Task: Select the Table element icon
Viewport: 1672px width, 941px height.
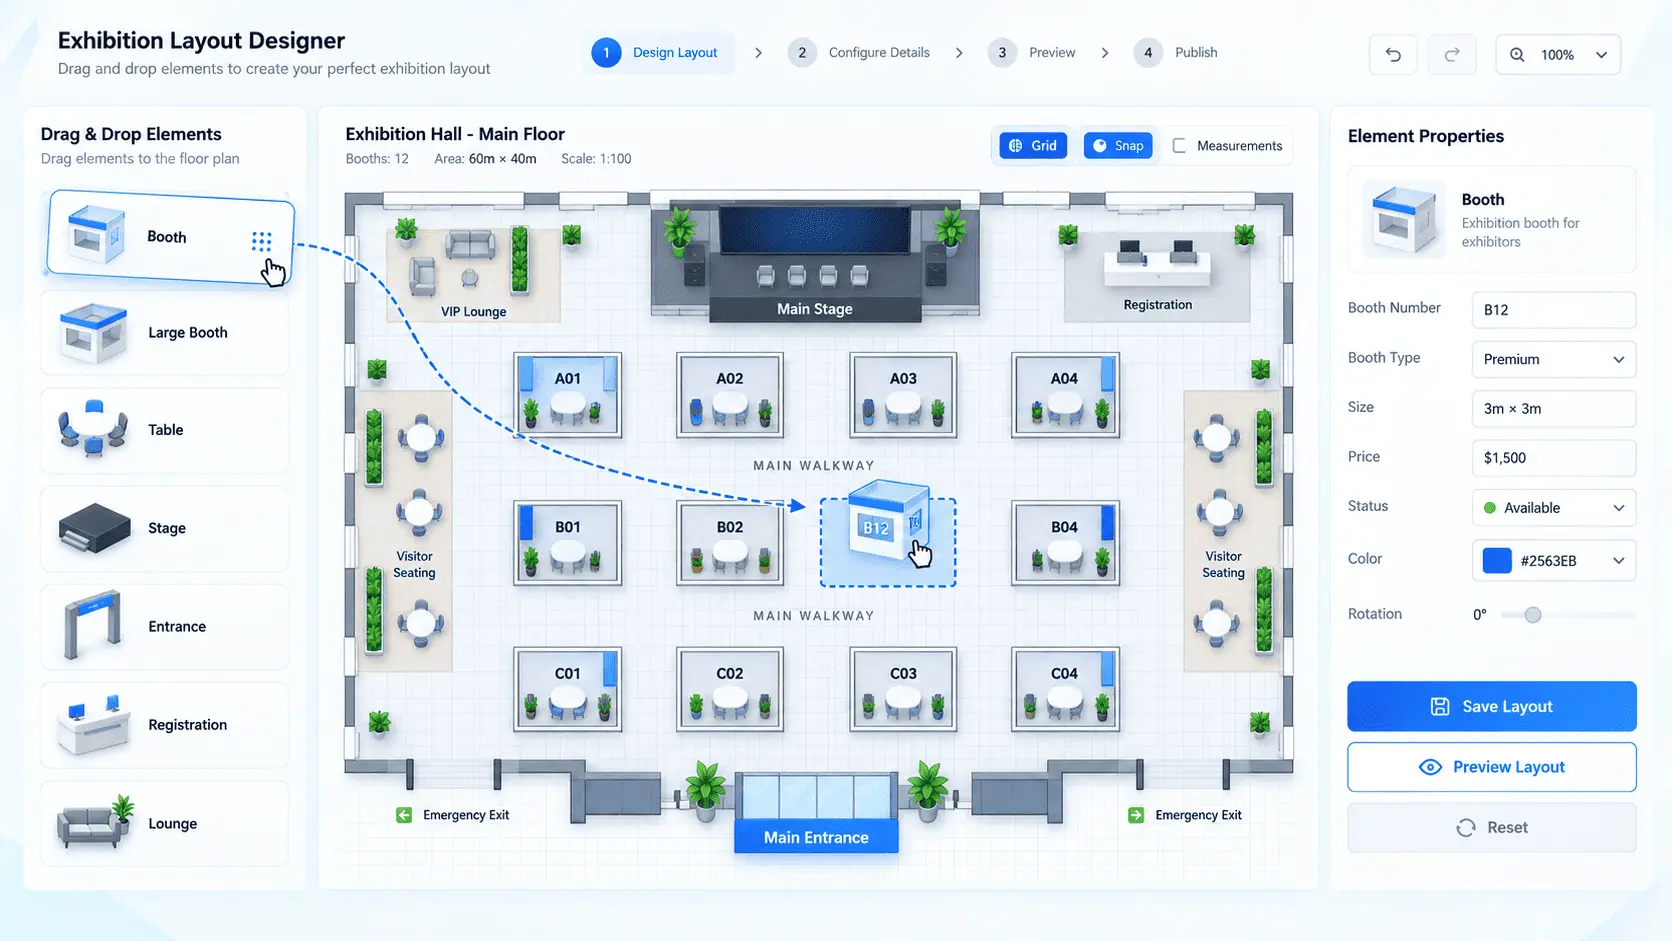Action: coord(93,429)
